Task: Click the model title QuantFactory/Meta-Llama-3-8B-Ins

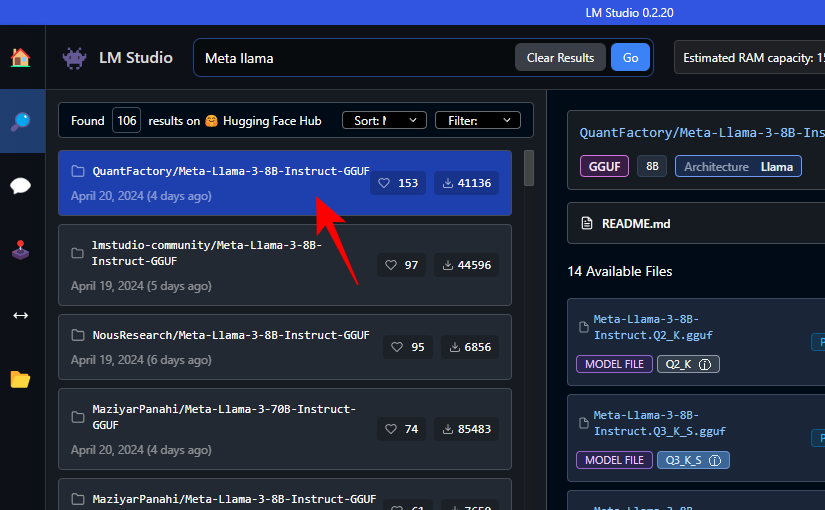Action: pos(702,133)
